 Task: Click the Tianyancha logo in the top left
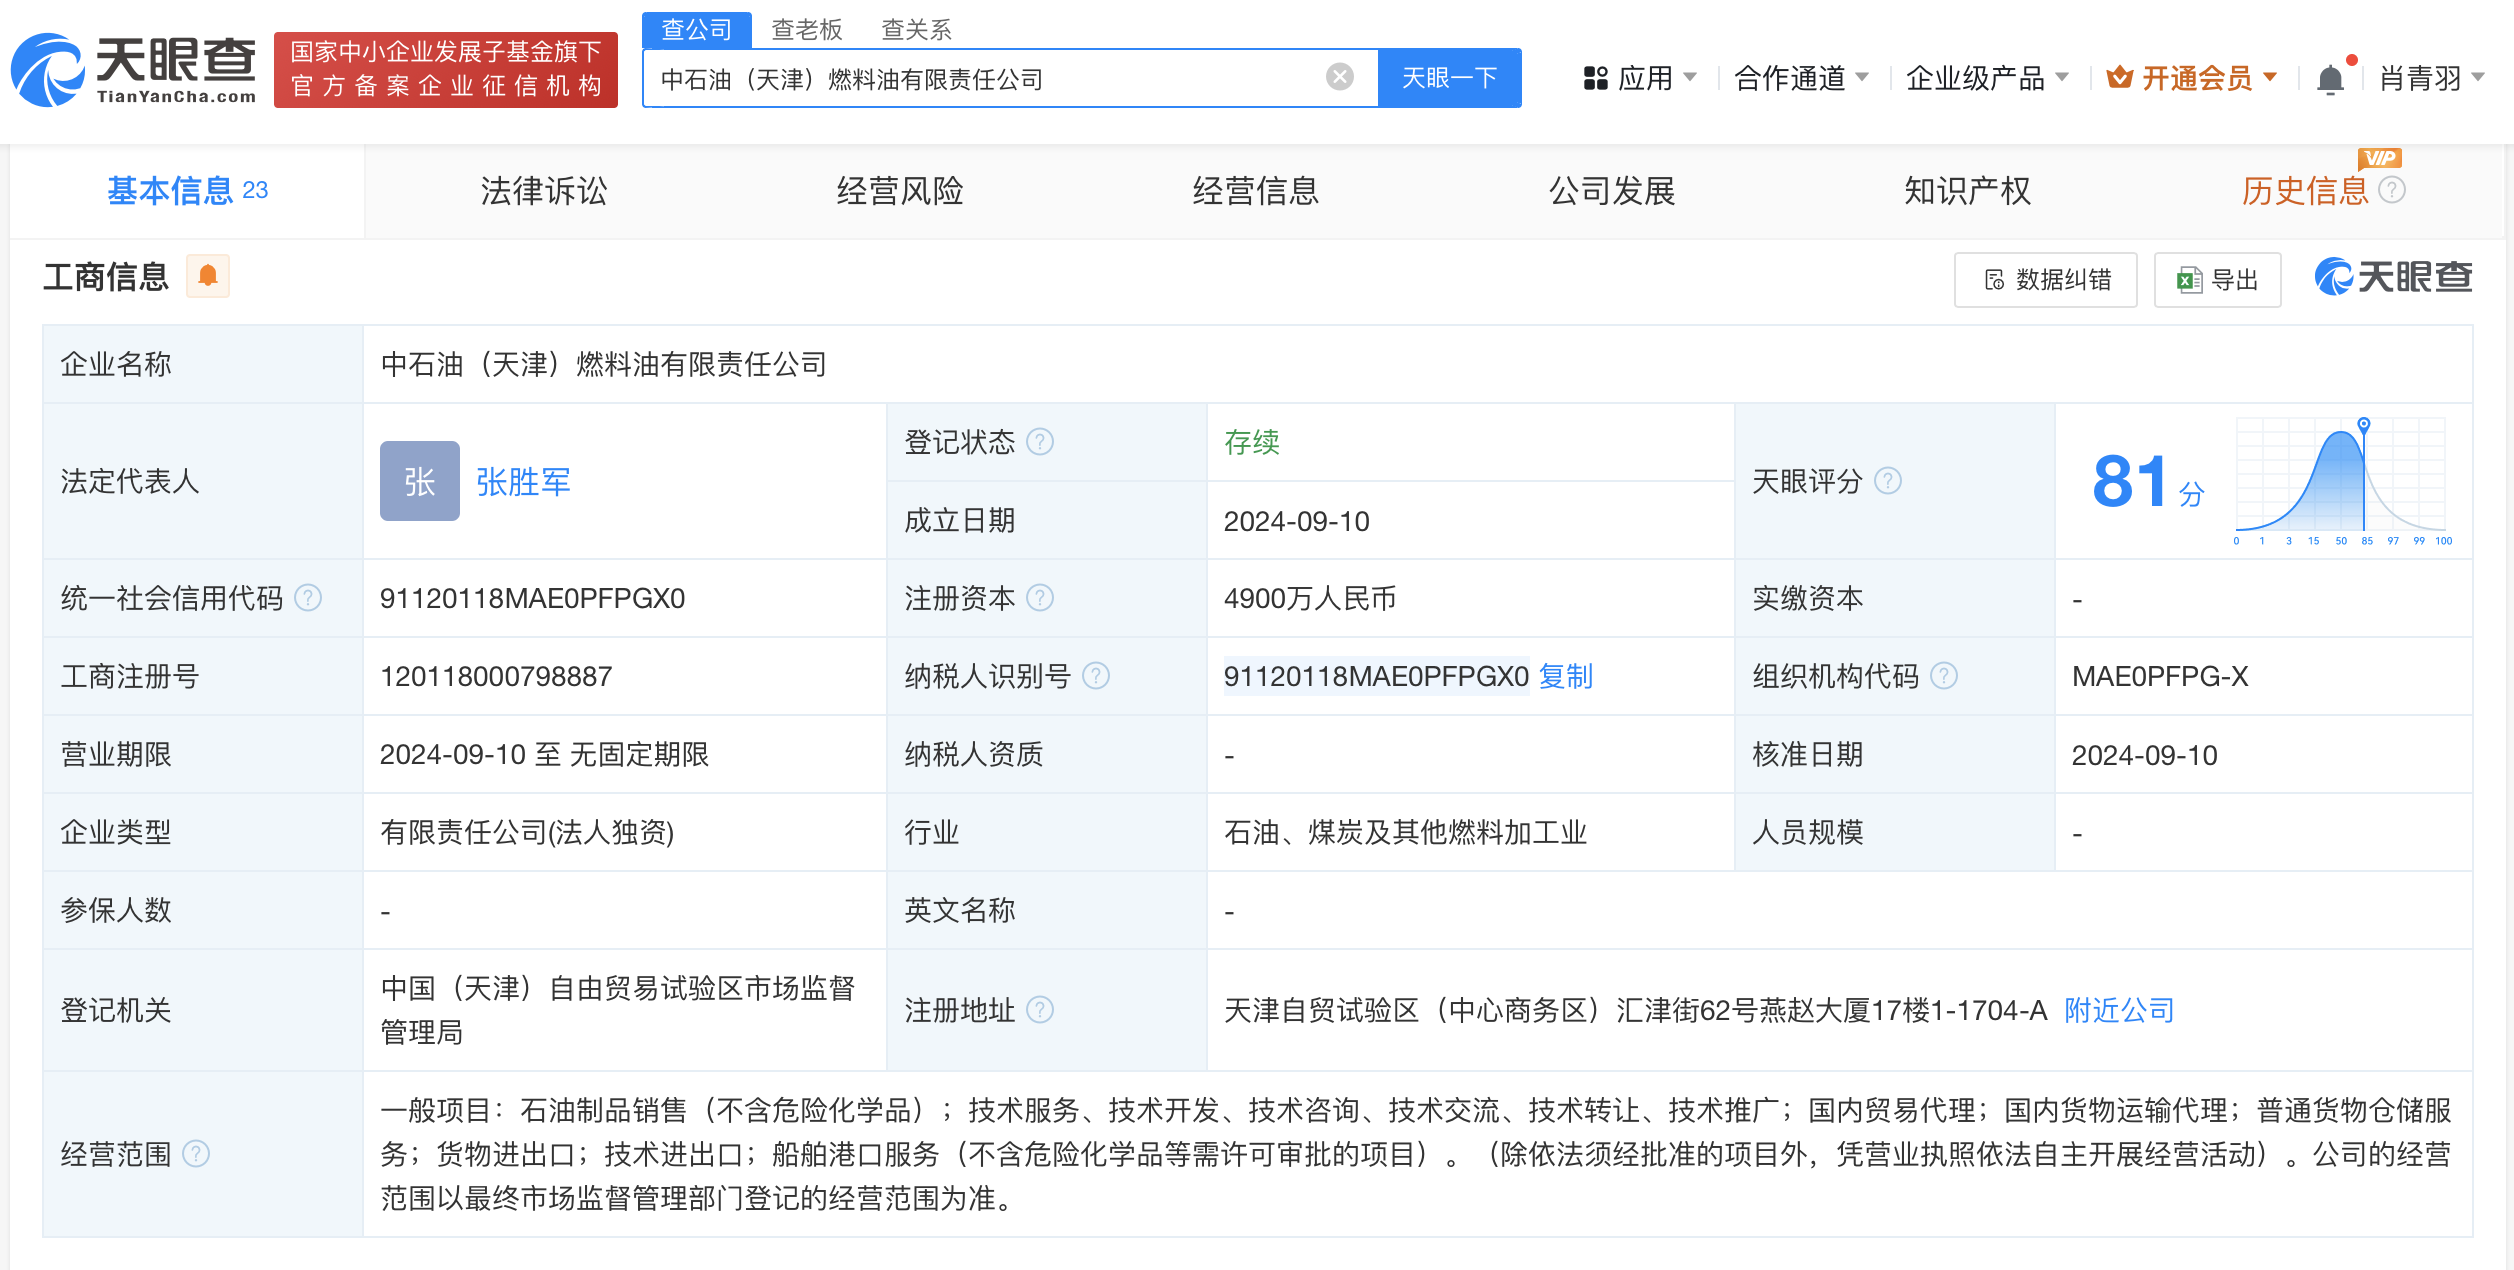coord(130,68)
